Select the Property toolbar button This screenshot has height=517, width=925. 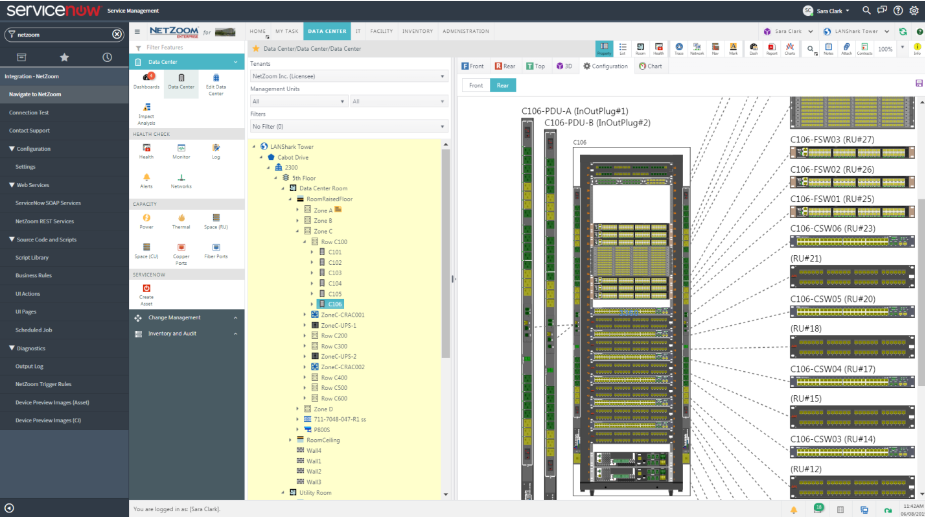(x=604, y=48)
